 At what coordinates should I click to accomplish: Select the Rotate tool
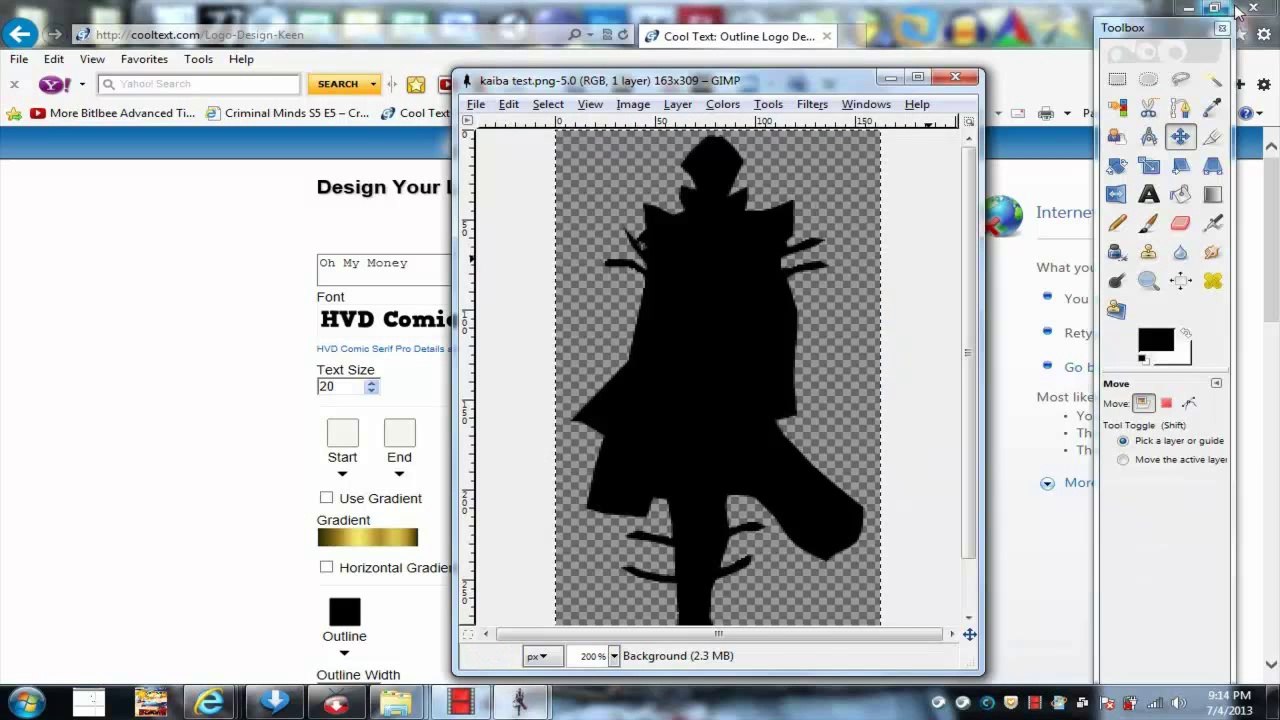1117,166
